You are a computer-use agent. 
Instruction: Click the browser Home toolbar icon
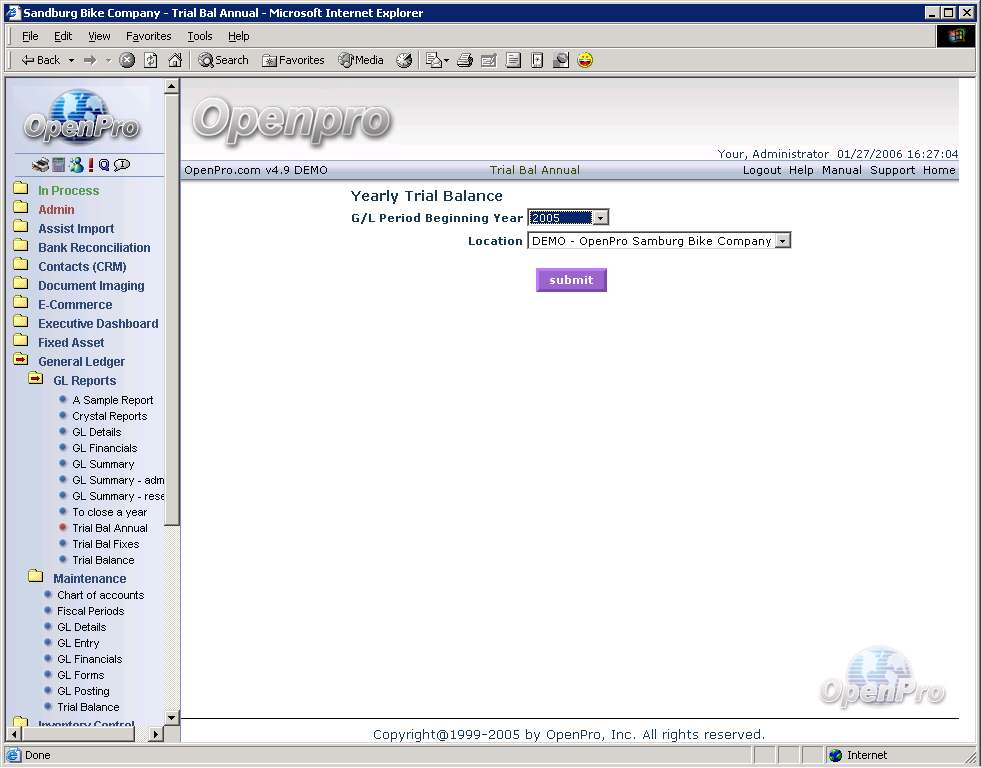point(175,60)
